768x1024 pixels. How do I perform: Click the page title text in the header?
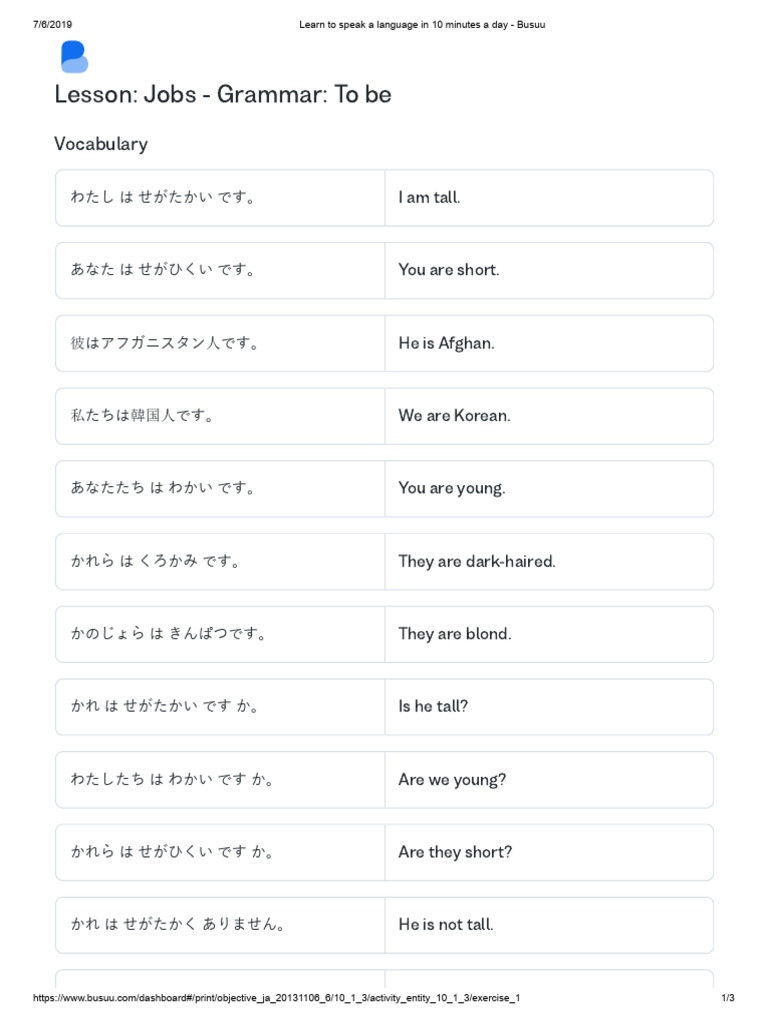tap(422, 25)
